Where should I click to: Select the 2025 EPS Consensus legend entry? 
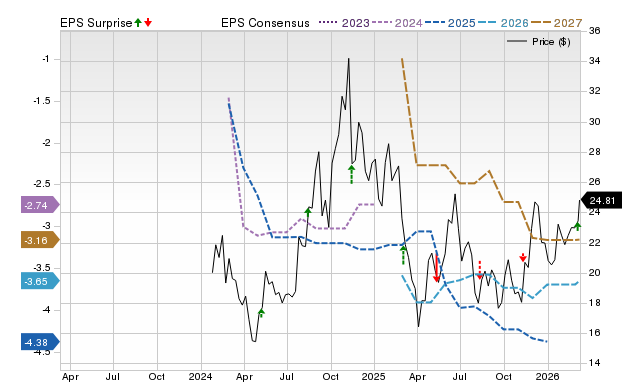(x=450, y=23)
